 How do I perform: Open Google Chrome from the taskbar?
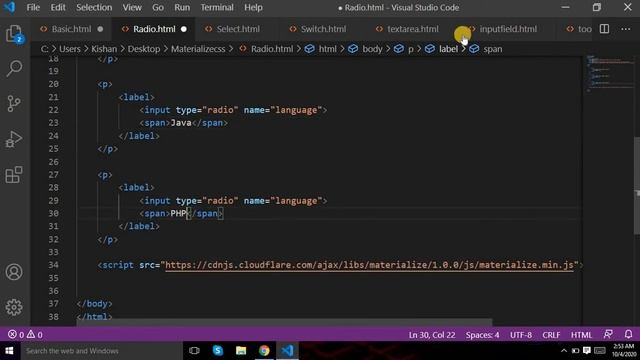(264, 351)
